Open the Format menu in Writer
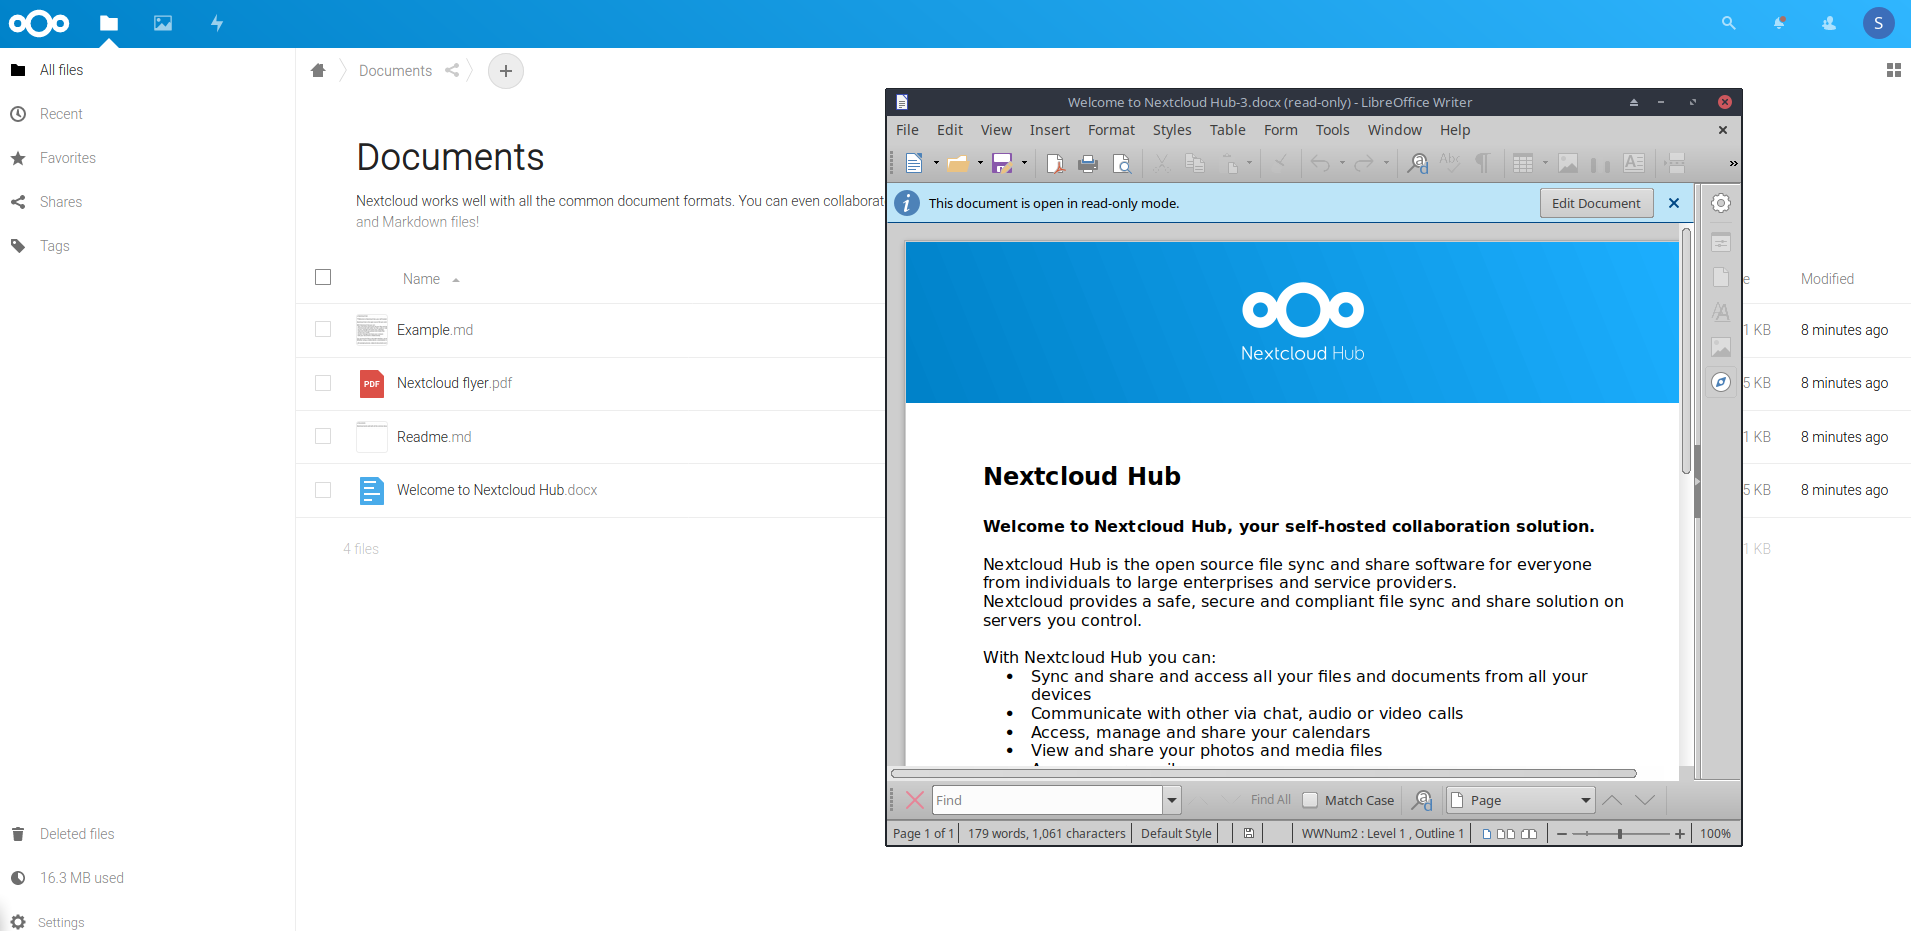The image size is (1911, 931). pos(1111,130)
